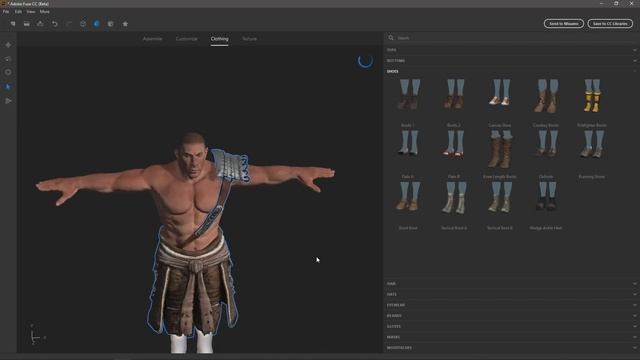Open the Edit menu
This screenshot has height=360, width=640.
(x=18, y=12)
